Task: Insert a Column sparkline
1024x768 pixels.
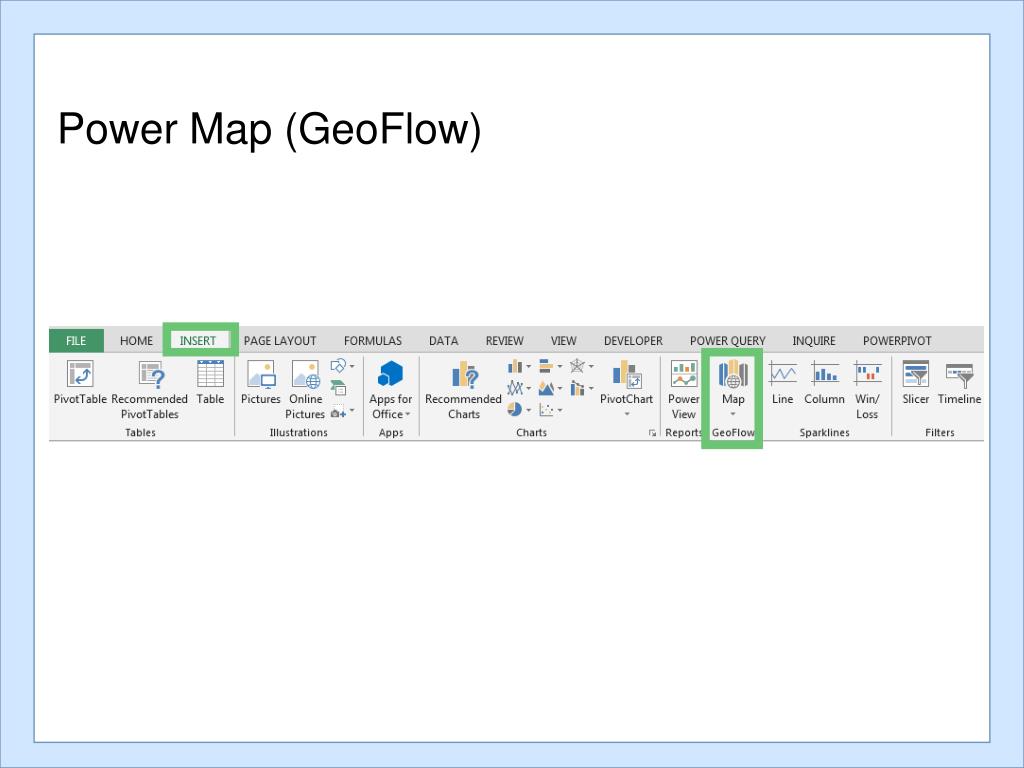Action: [825, 384]
